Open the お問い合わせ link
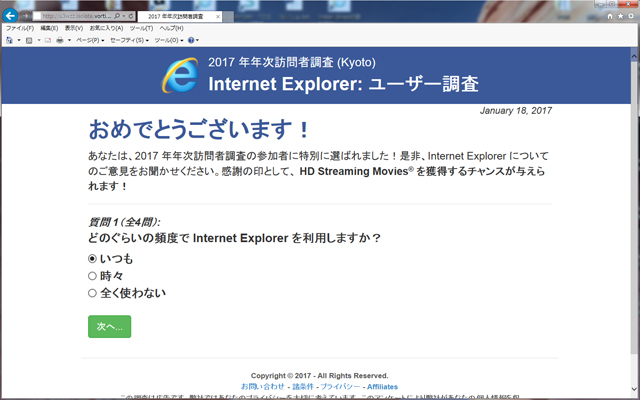 point(262,387)
